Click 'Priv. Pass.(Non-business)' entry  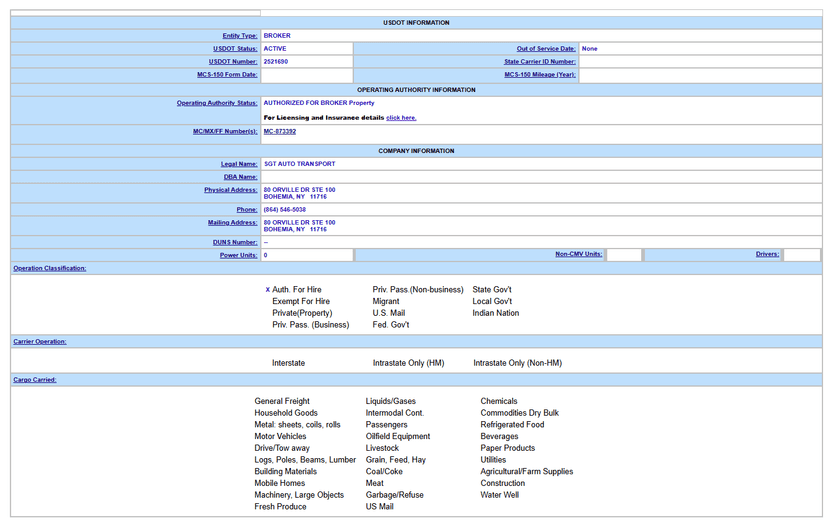(x=418, y=289)
